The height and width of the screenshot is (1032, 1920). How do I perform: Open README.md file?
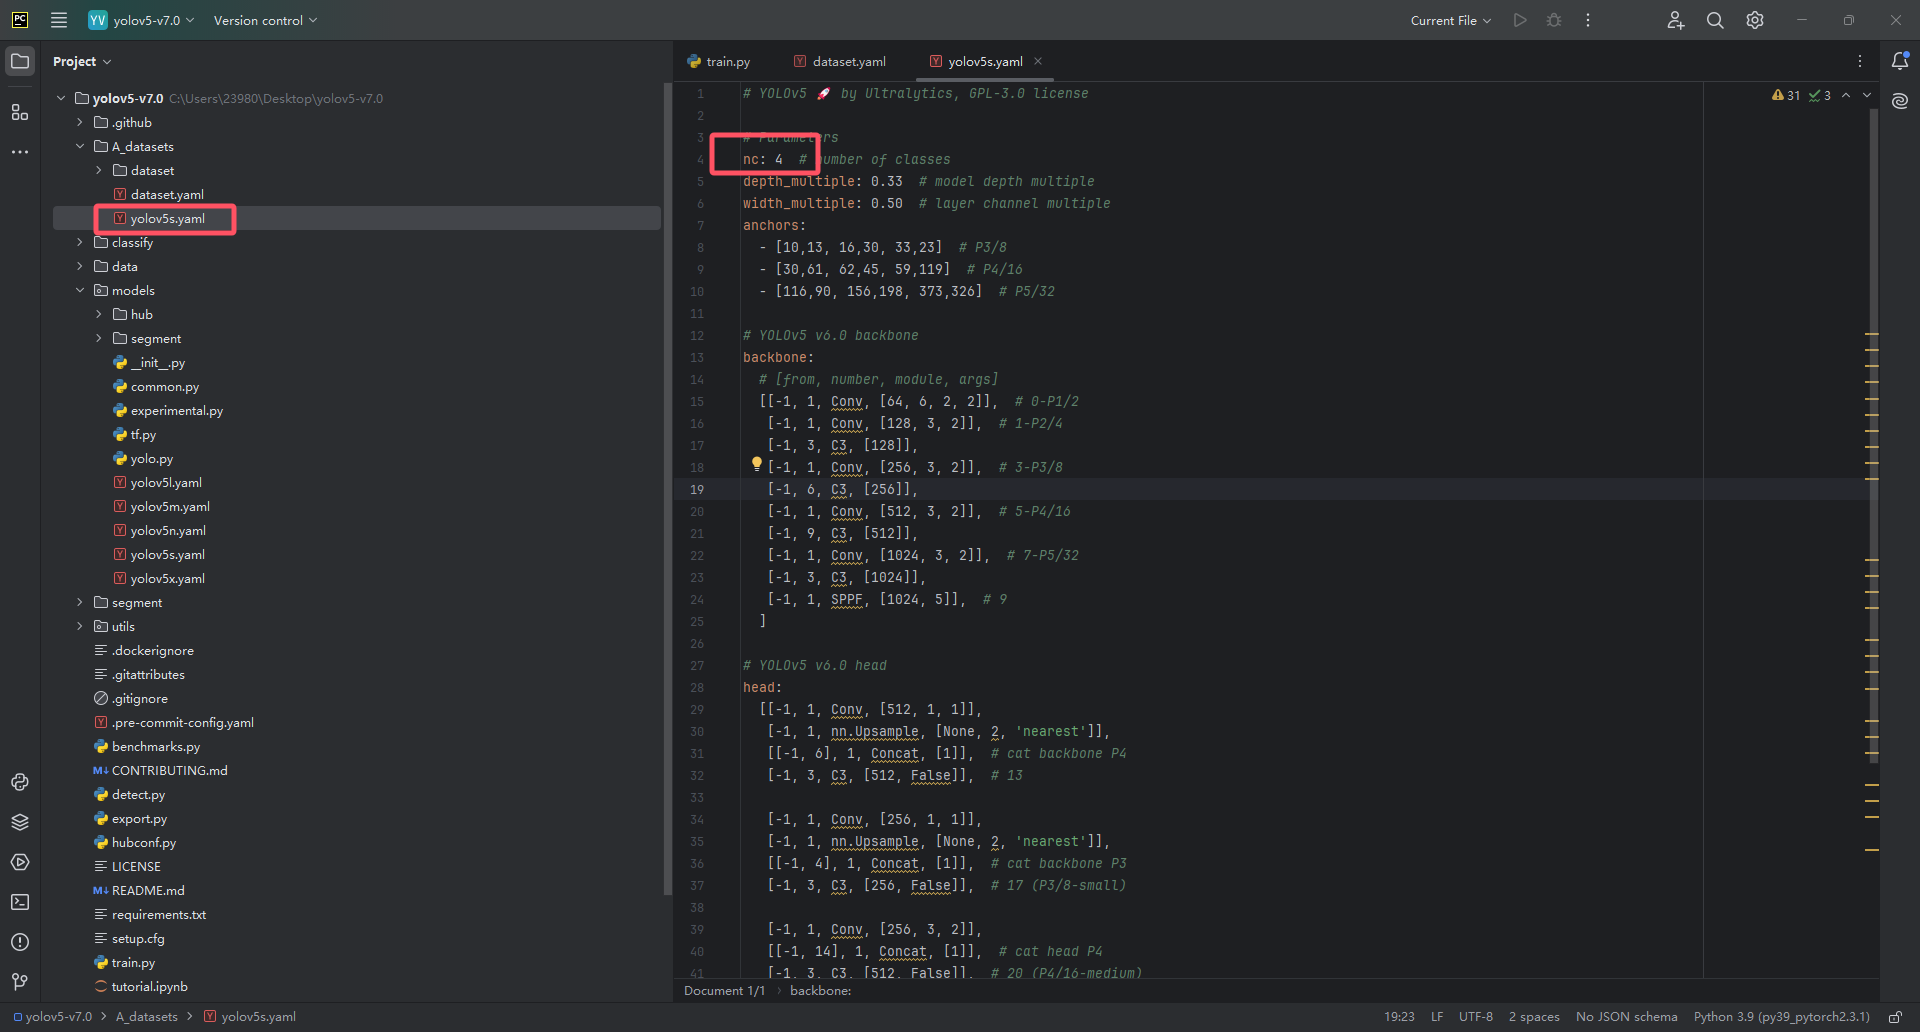pos(147,890)
